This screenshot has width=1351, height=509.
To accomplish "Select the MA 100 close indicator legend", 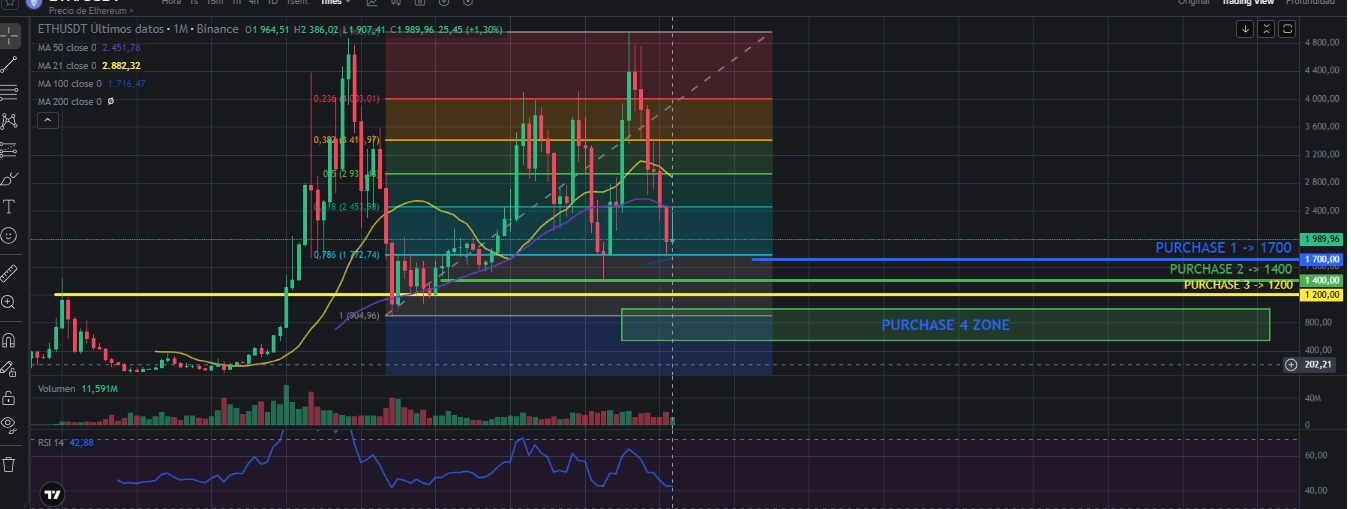I will tap(91, 84).
